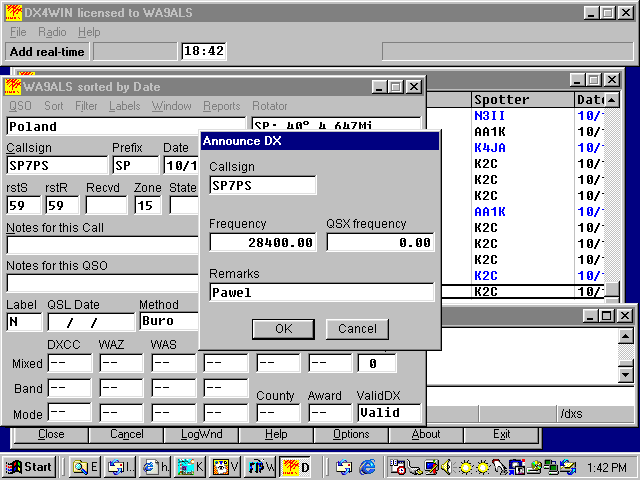Screen dimensions: 640x480
Task: Click the Zone field showing 15
Action: point(147,205)
